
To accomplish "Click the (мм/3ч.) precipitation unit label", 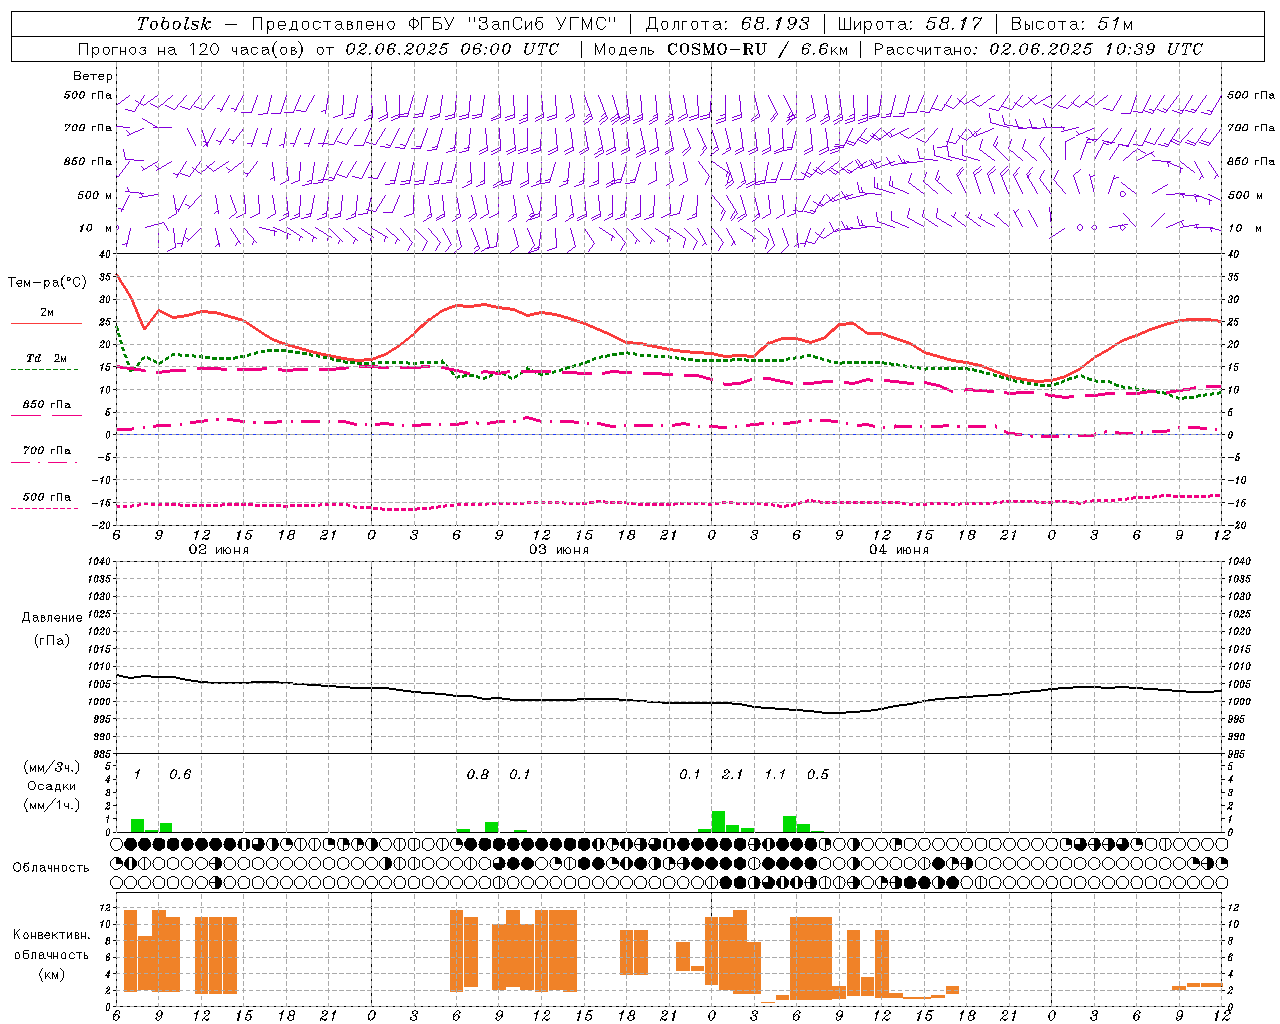I will click(52, 768).
